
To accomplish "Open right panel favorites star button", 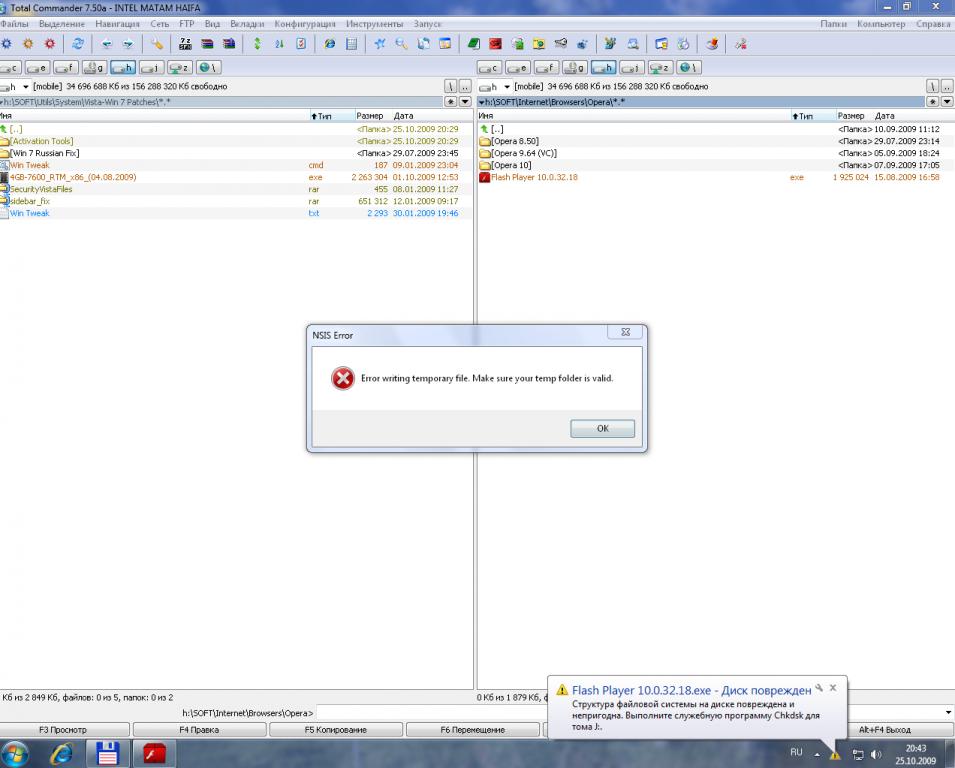I will 932,102.
